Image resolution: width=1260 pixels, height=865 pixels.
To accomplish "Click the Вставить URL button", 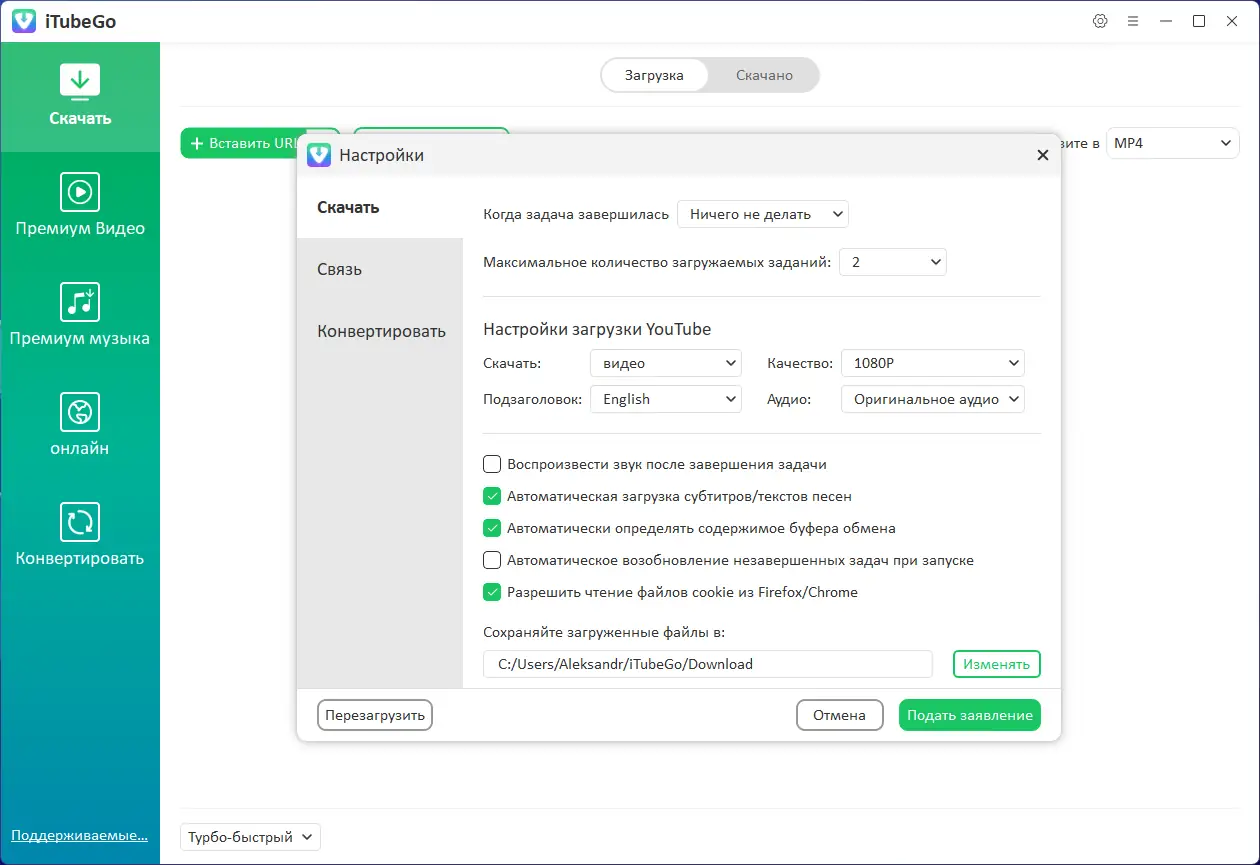I will pyautogui.click(x=240, y=143).
